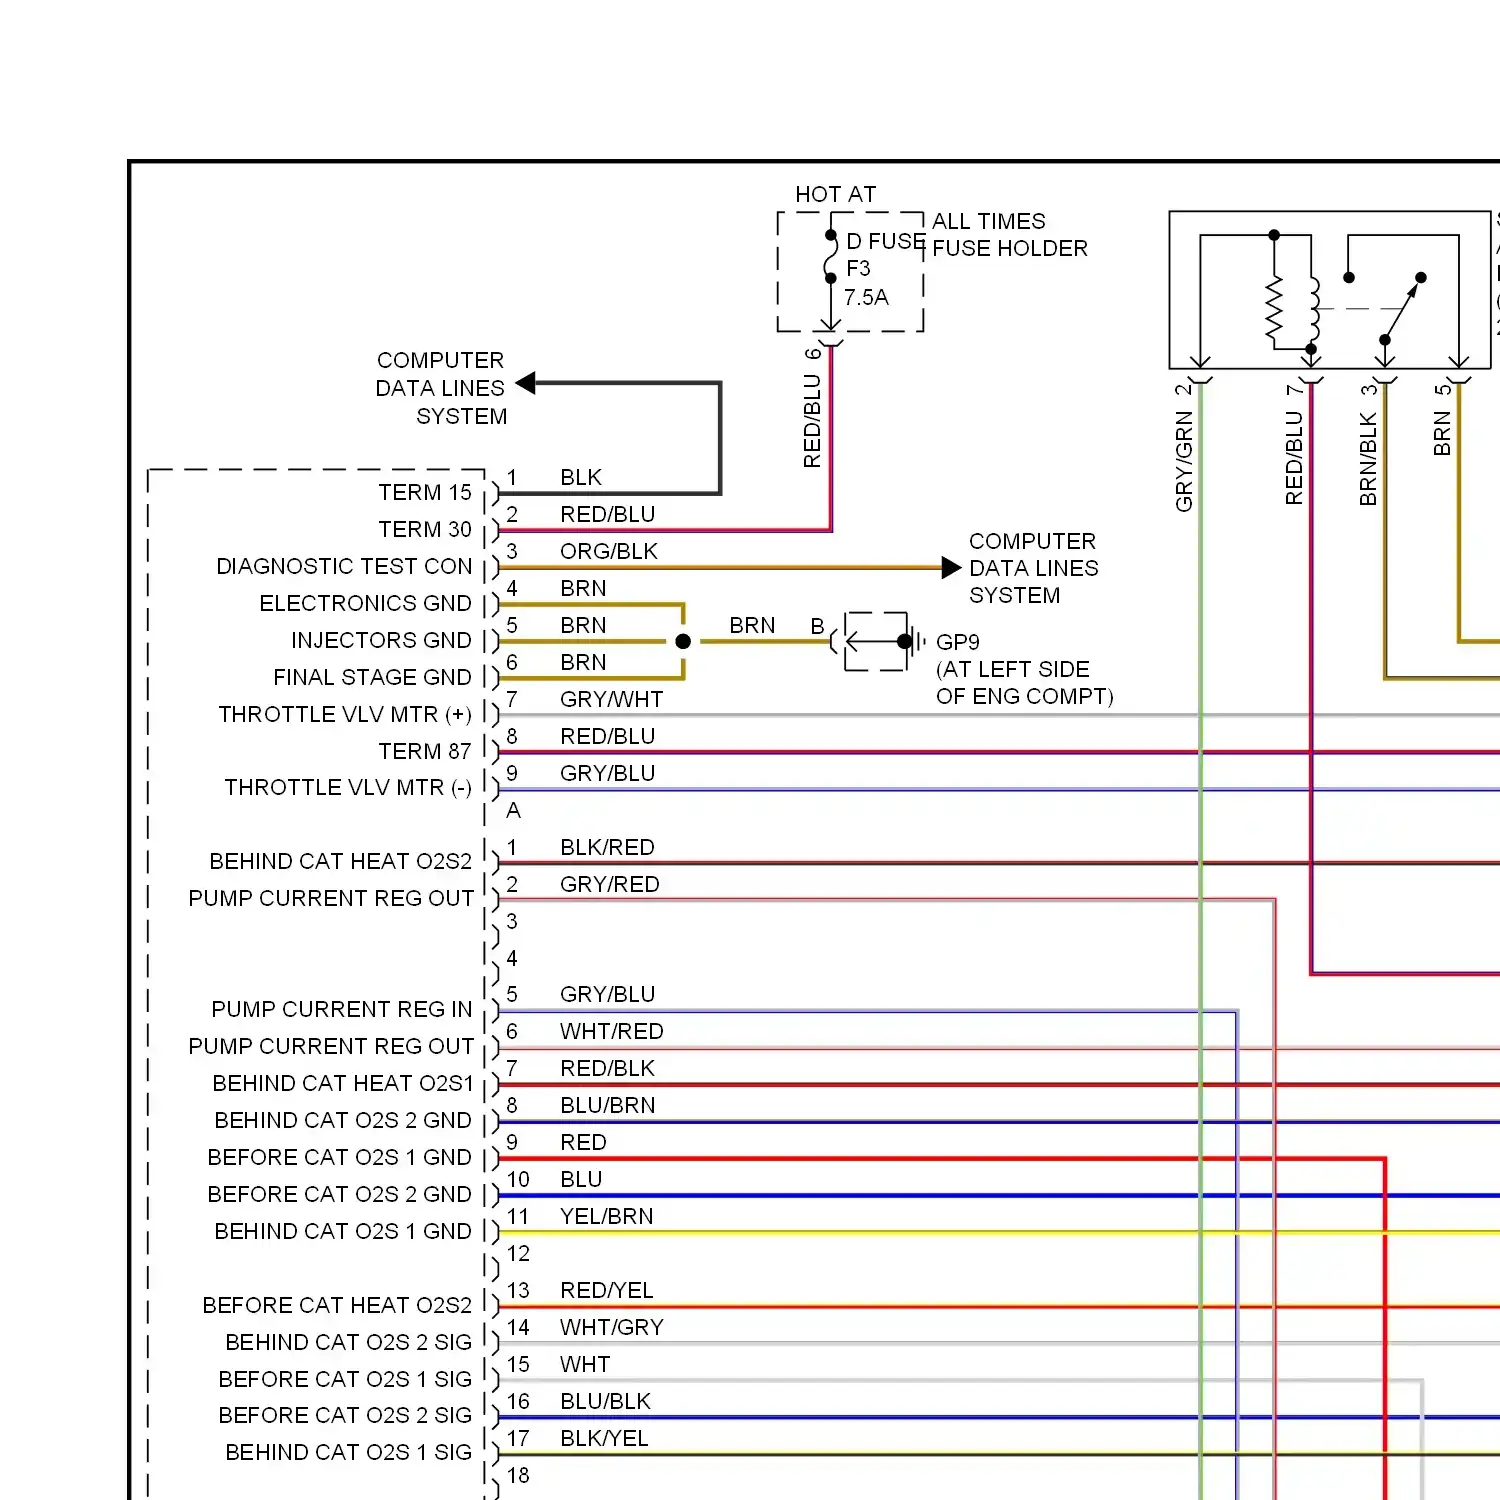Click the fuse F3 symbol
The height and width of the screenshot is (1500, 1500).
[831, 257]
